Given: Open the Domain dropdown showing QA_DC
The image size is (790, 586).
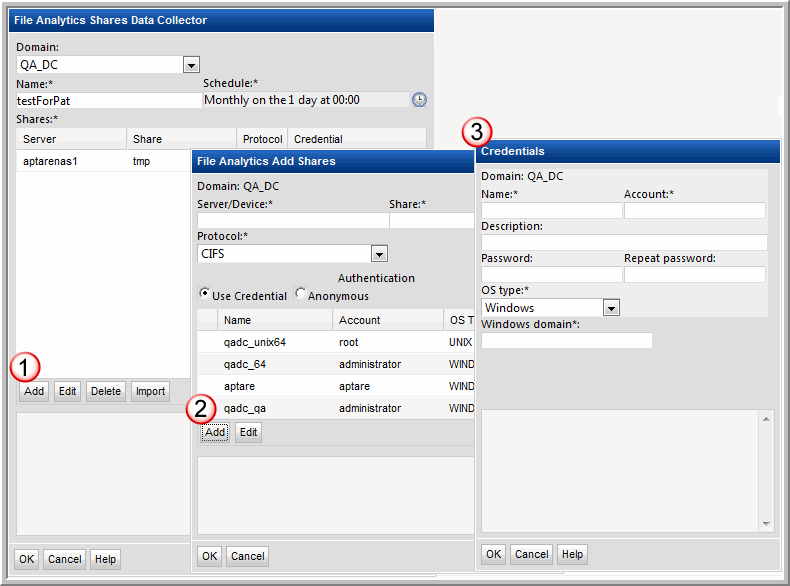Looking at the screenshot, I should pyautogui.click(x=191, y=65).
